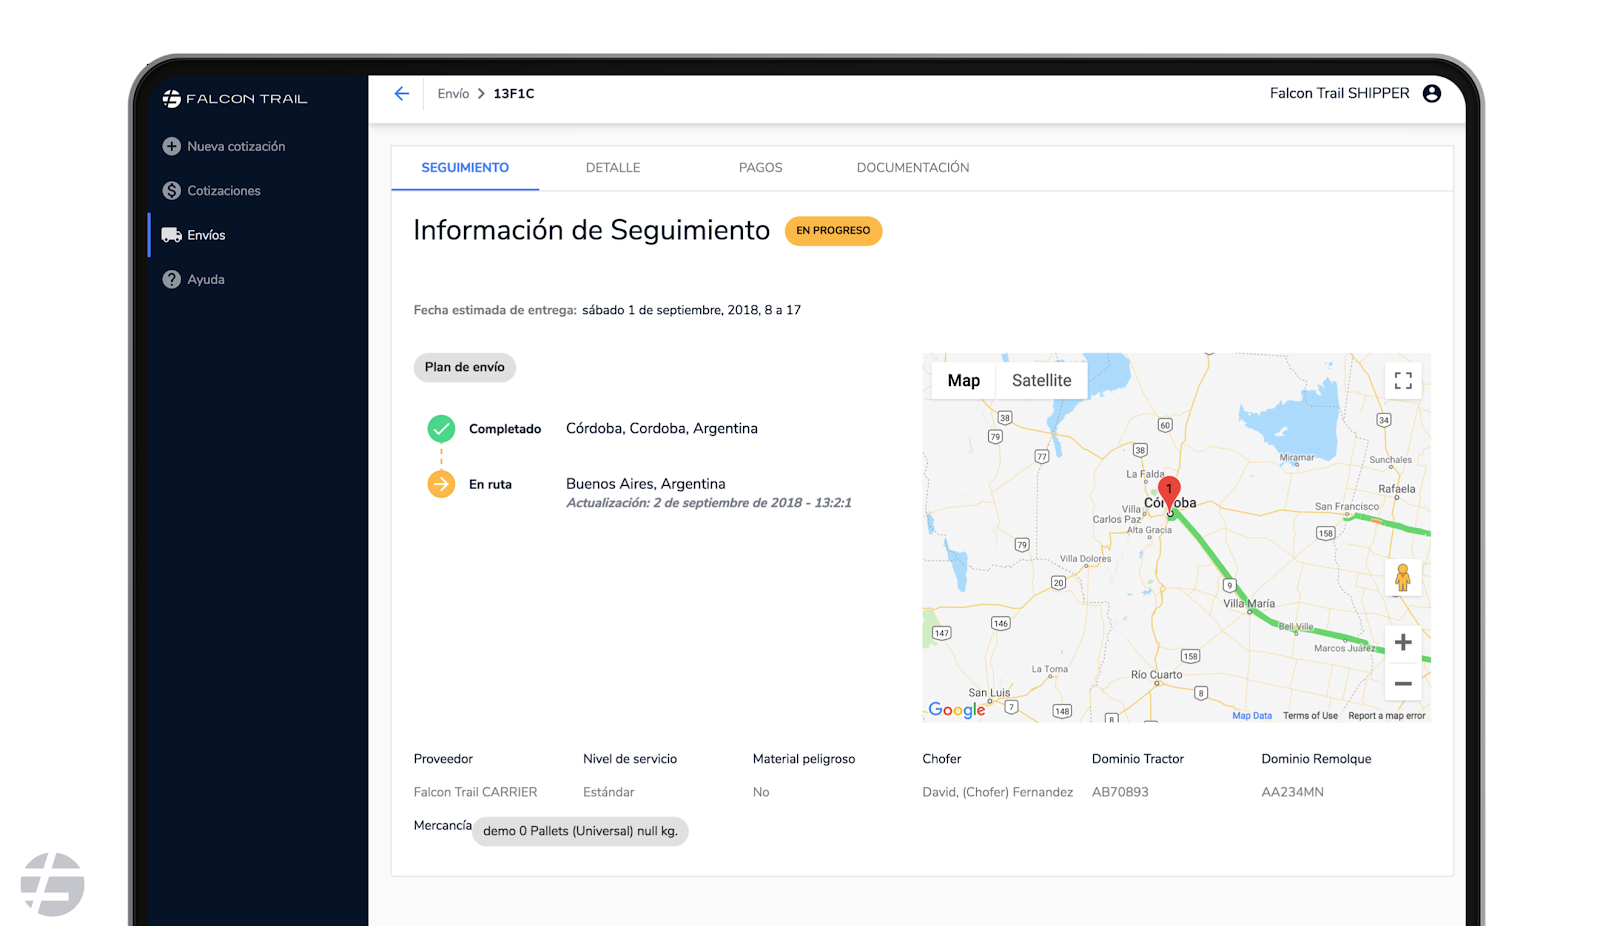Switch to the Pagos tab
The height and width of the screenshot is (926, 1600).
click(x=761, y=168)
